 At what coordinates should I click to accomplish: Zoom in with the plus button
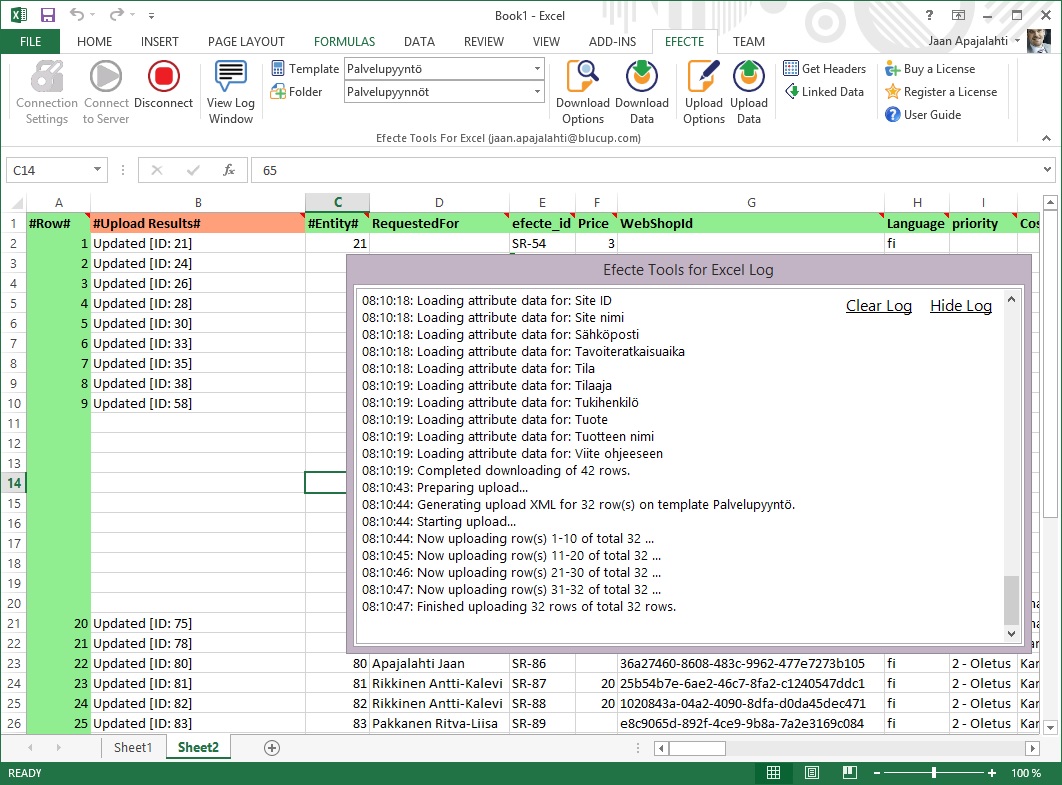click(992, 773)
